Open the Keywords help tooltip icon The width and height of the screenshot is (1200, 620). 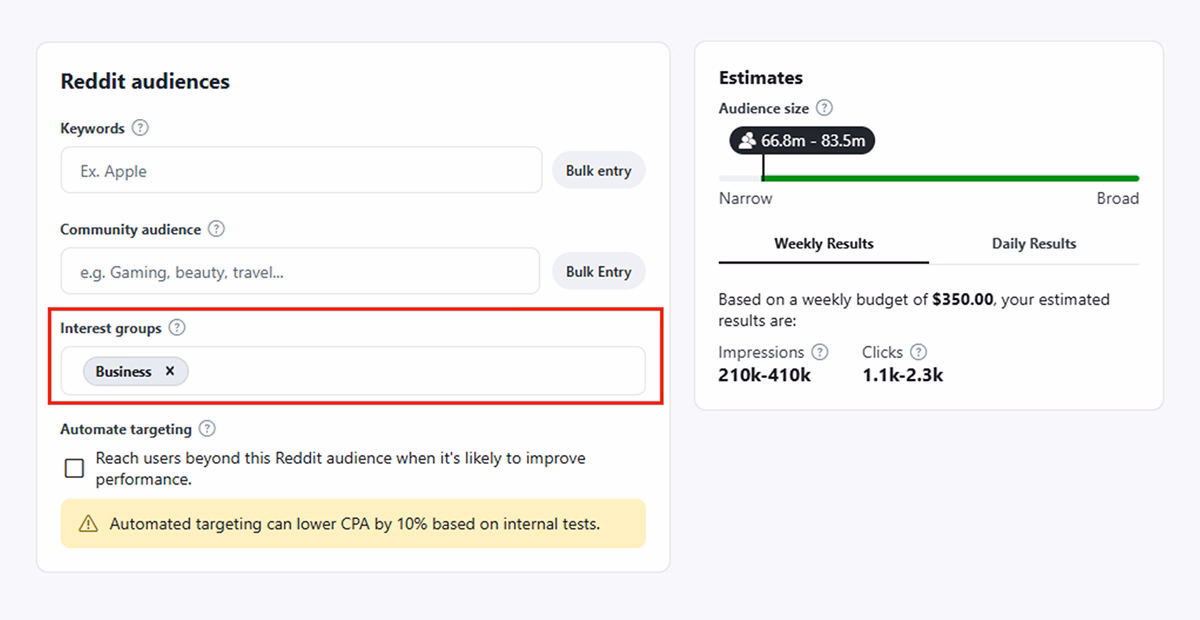click(x=140, y=128)
